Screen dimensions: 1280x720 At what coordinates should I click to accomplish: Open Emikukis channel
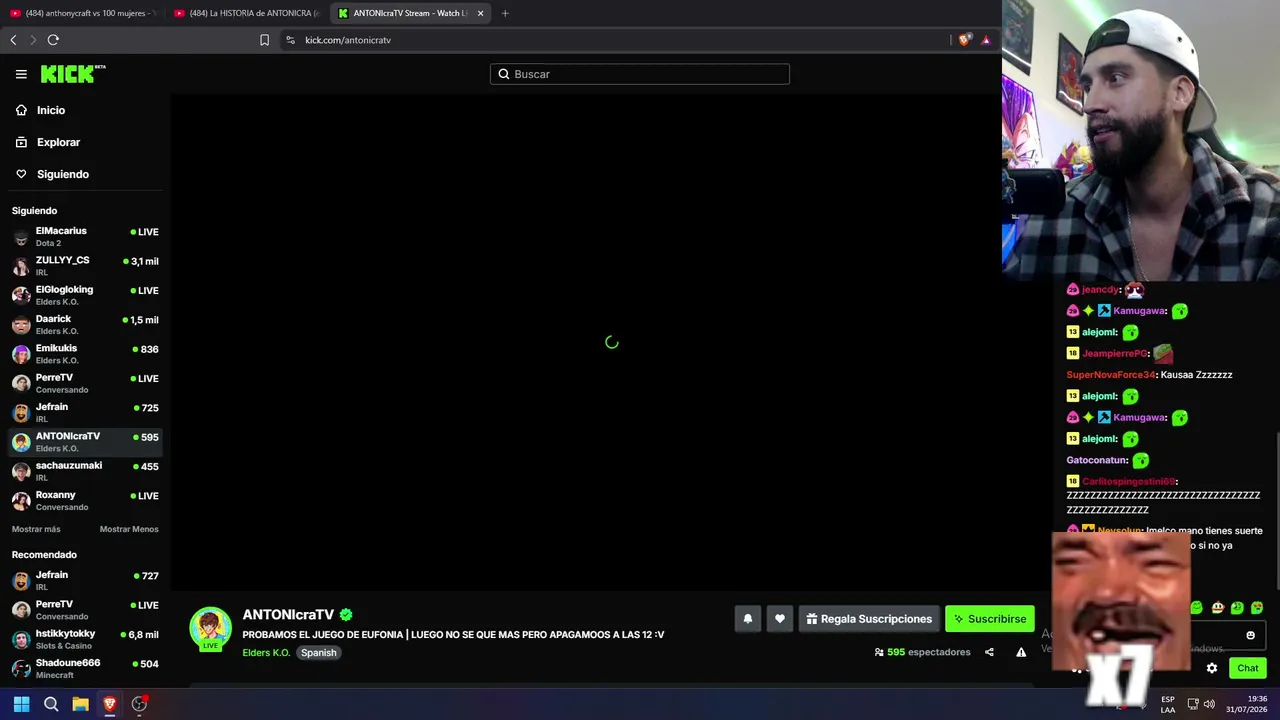point(85,353)
